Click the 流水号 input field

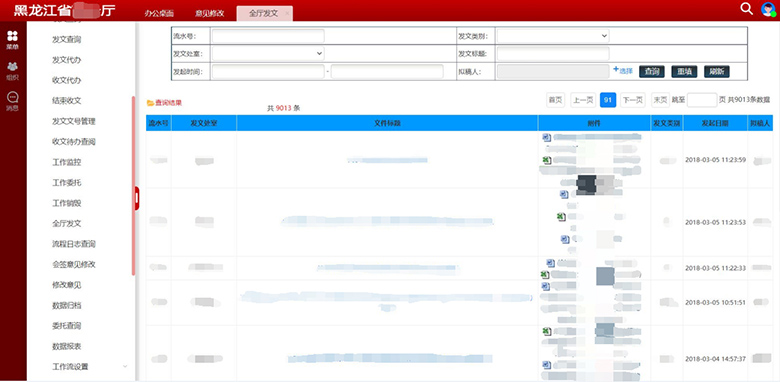click(x=268, y=36)
